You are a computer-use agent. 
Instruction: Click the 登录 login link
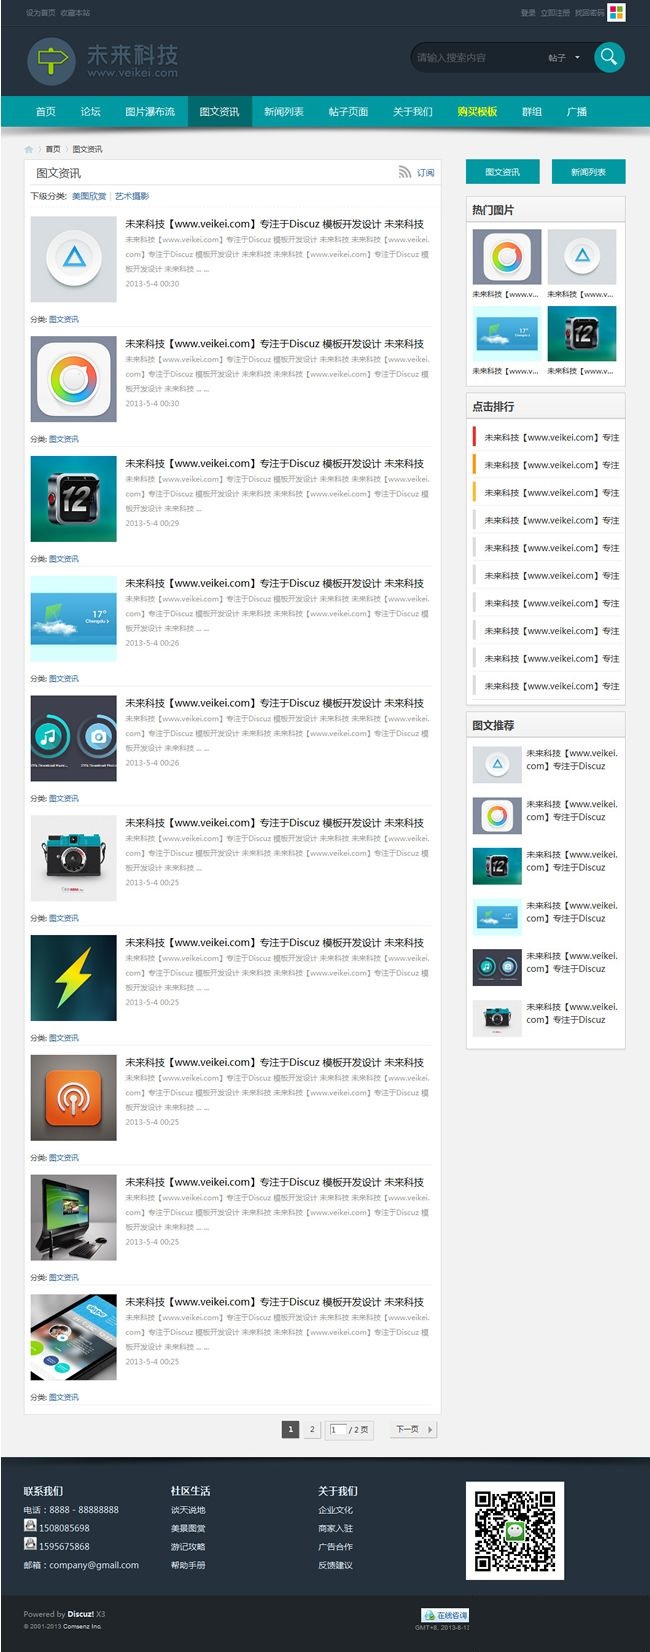[528, 13]
